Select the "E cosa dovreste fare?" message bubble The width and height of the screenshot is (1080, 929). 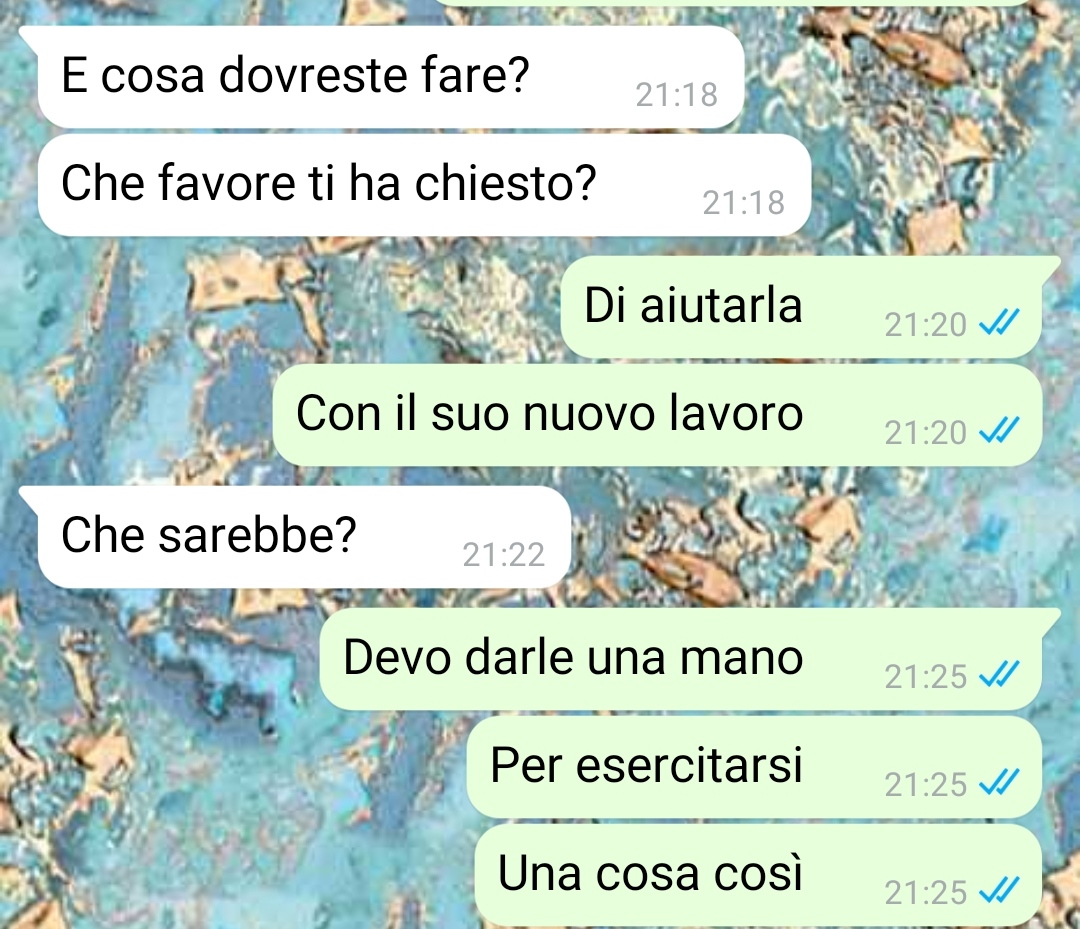[391, 77]
